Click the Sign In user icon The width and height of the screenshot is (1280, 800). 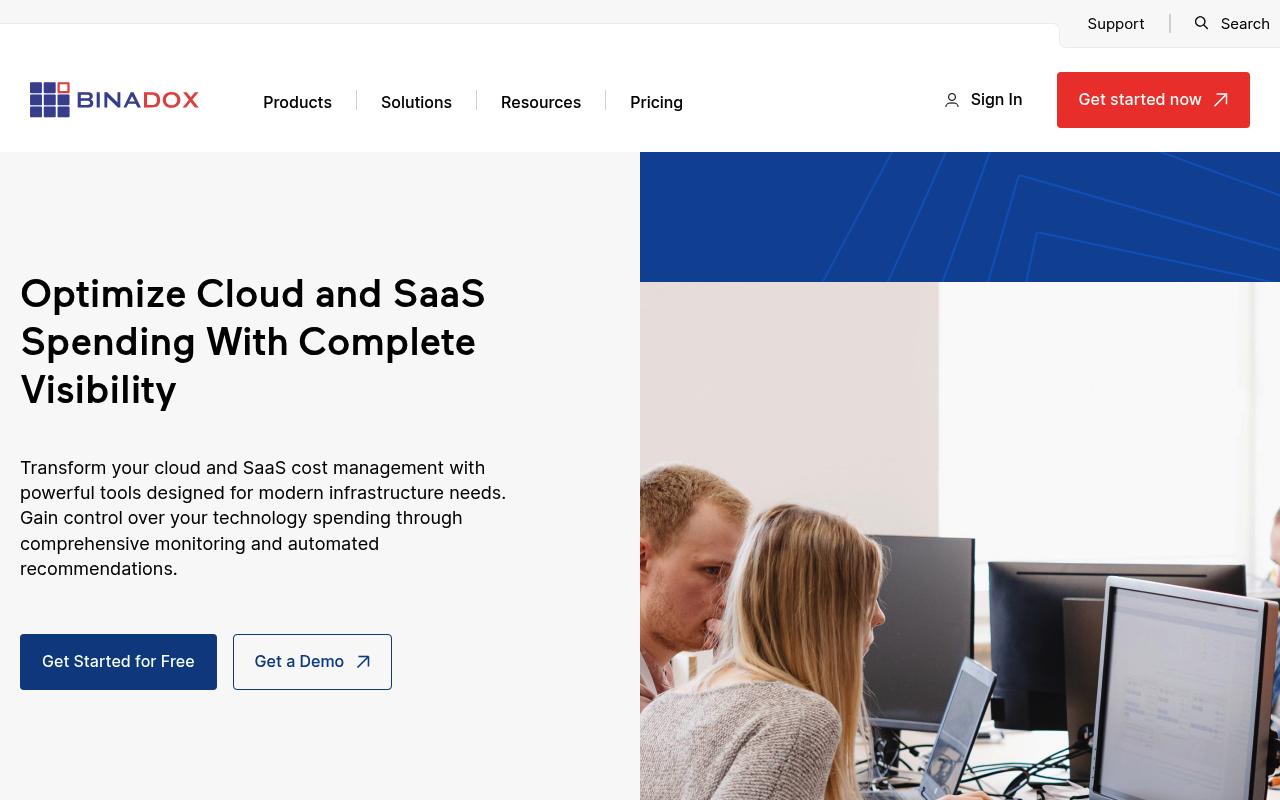(952, 100)
